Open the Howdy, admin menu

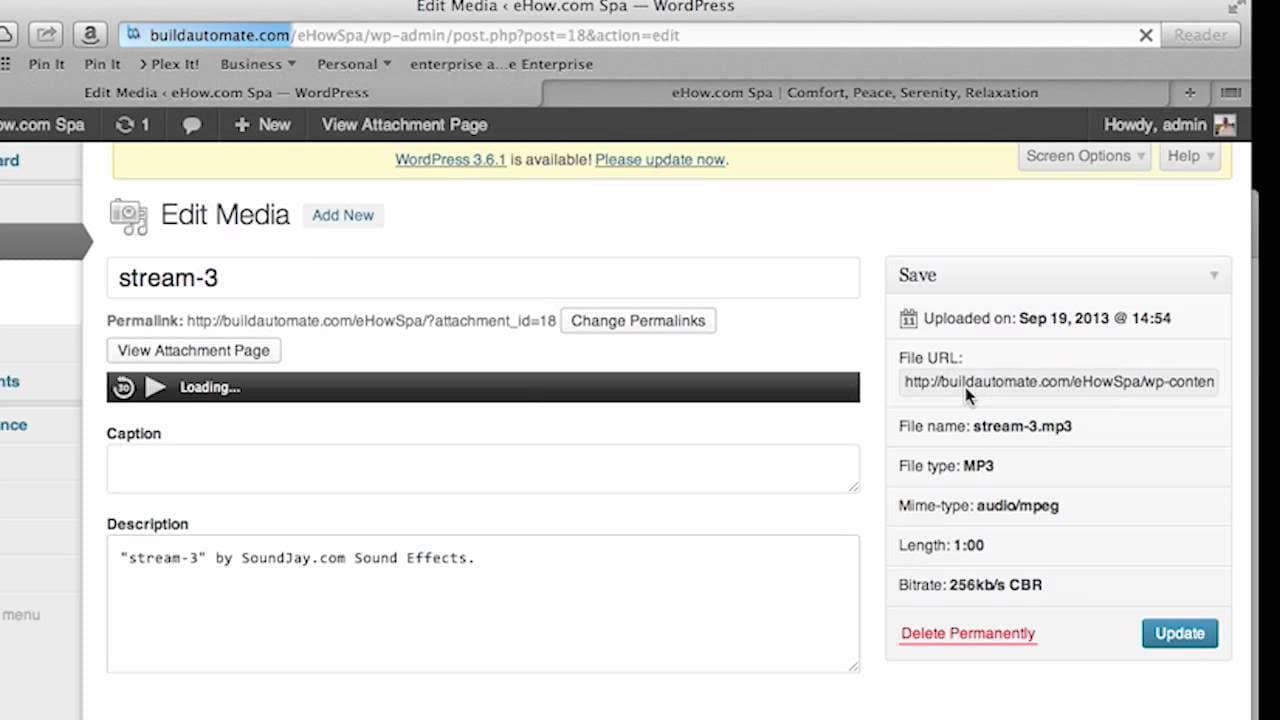(1169, 125)
